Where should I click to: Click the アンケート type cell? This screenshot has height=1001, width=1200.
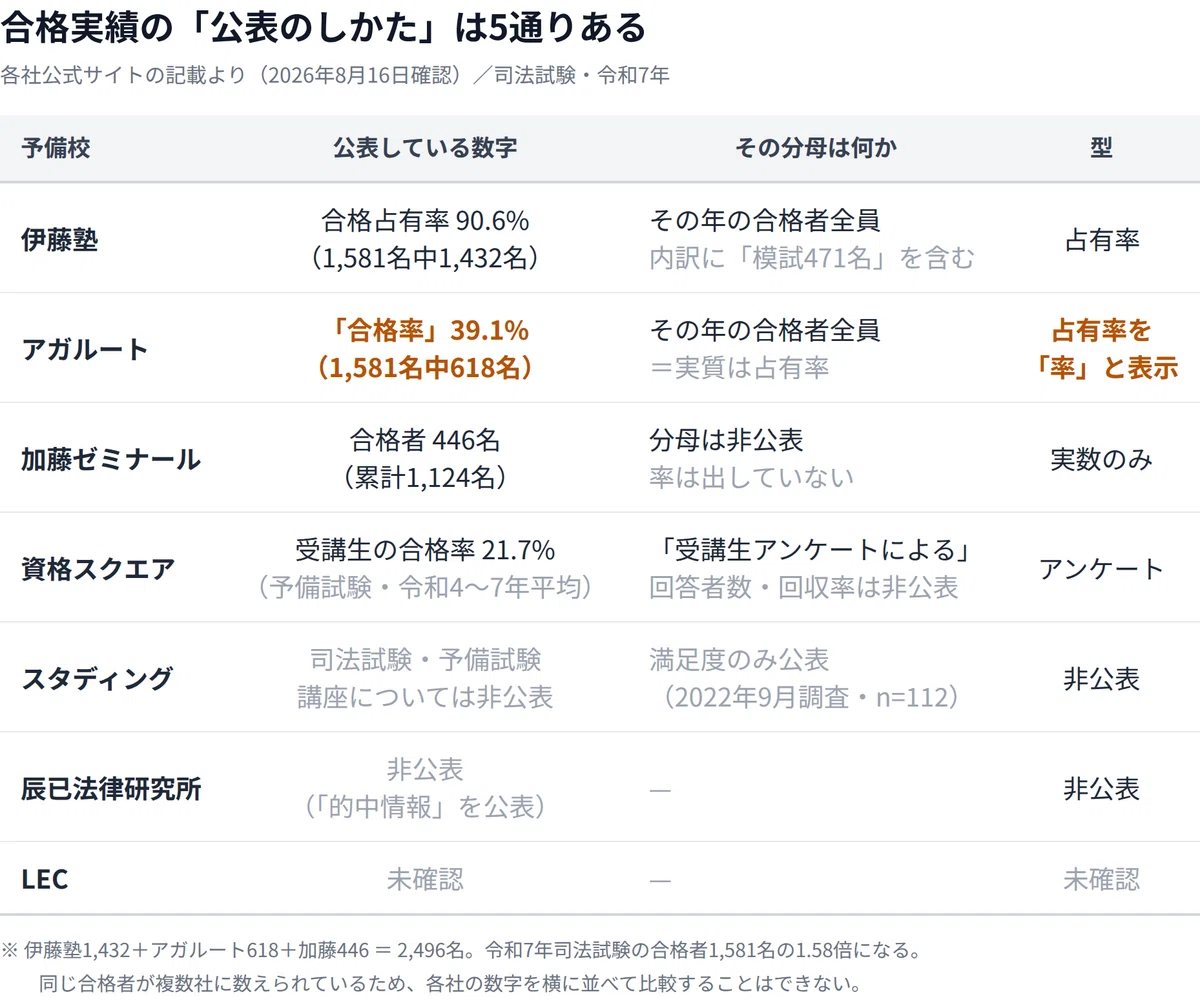click(1101, 569)
